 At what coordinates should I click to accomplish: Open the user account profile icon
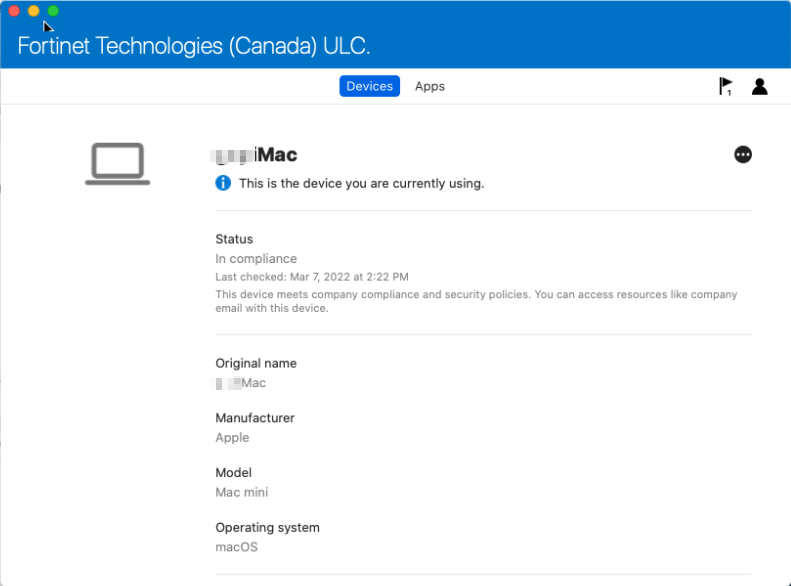(x=760, y=87)
